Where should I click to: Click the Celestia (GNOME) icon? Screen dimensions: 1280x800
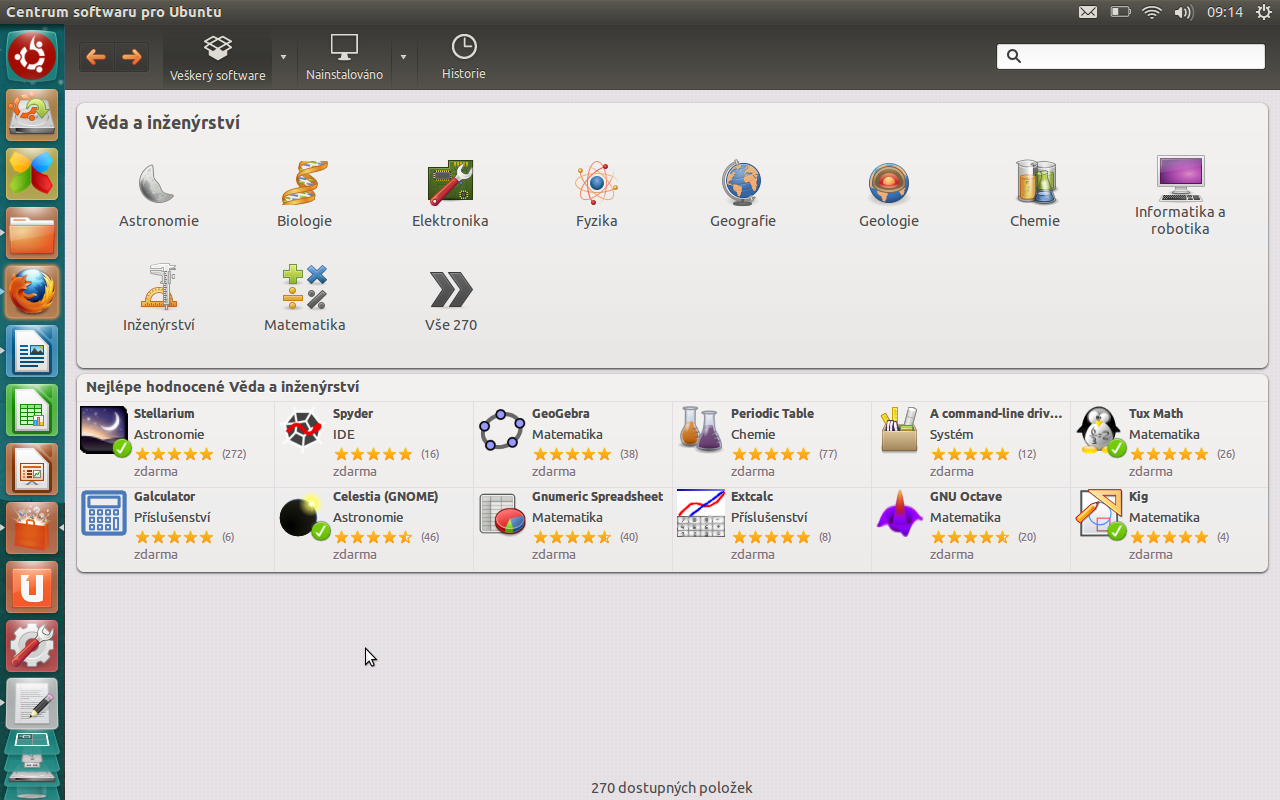coord(302,514)
